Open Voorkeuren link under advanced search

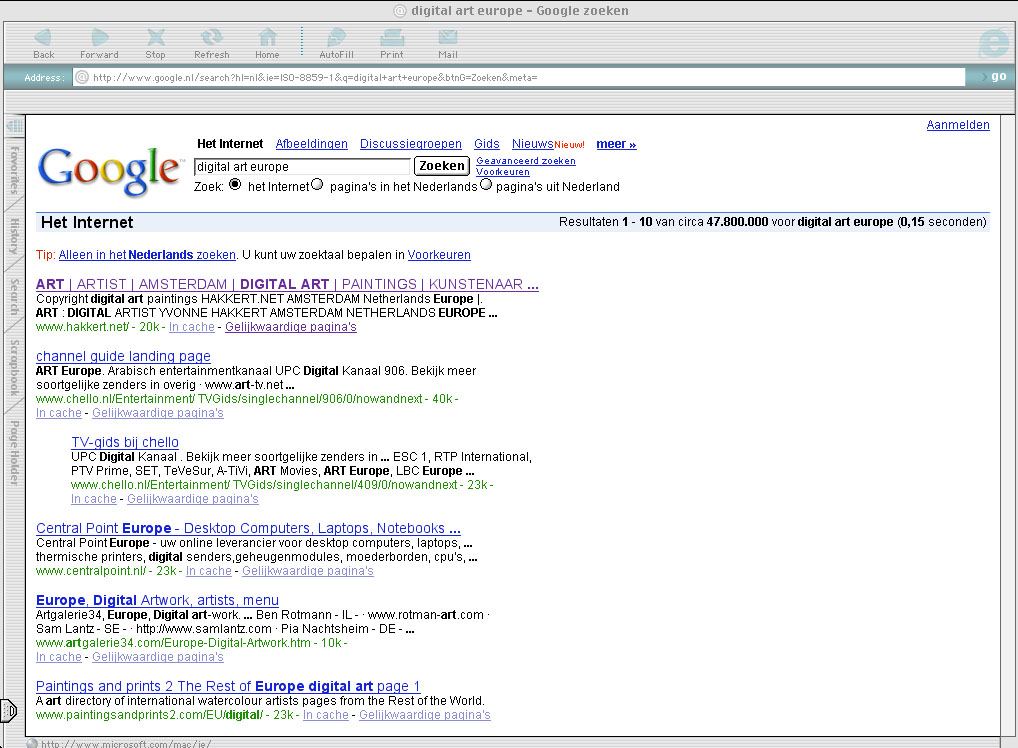[503, 172]
